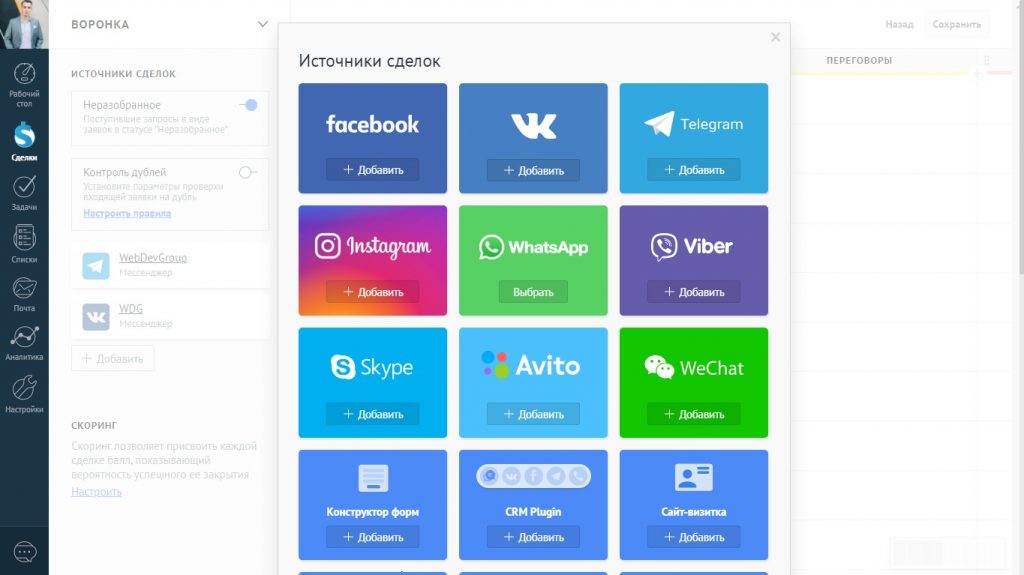Close the Источники сделок dialog

click(x=775, y=37)
